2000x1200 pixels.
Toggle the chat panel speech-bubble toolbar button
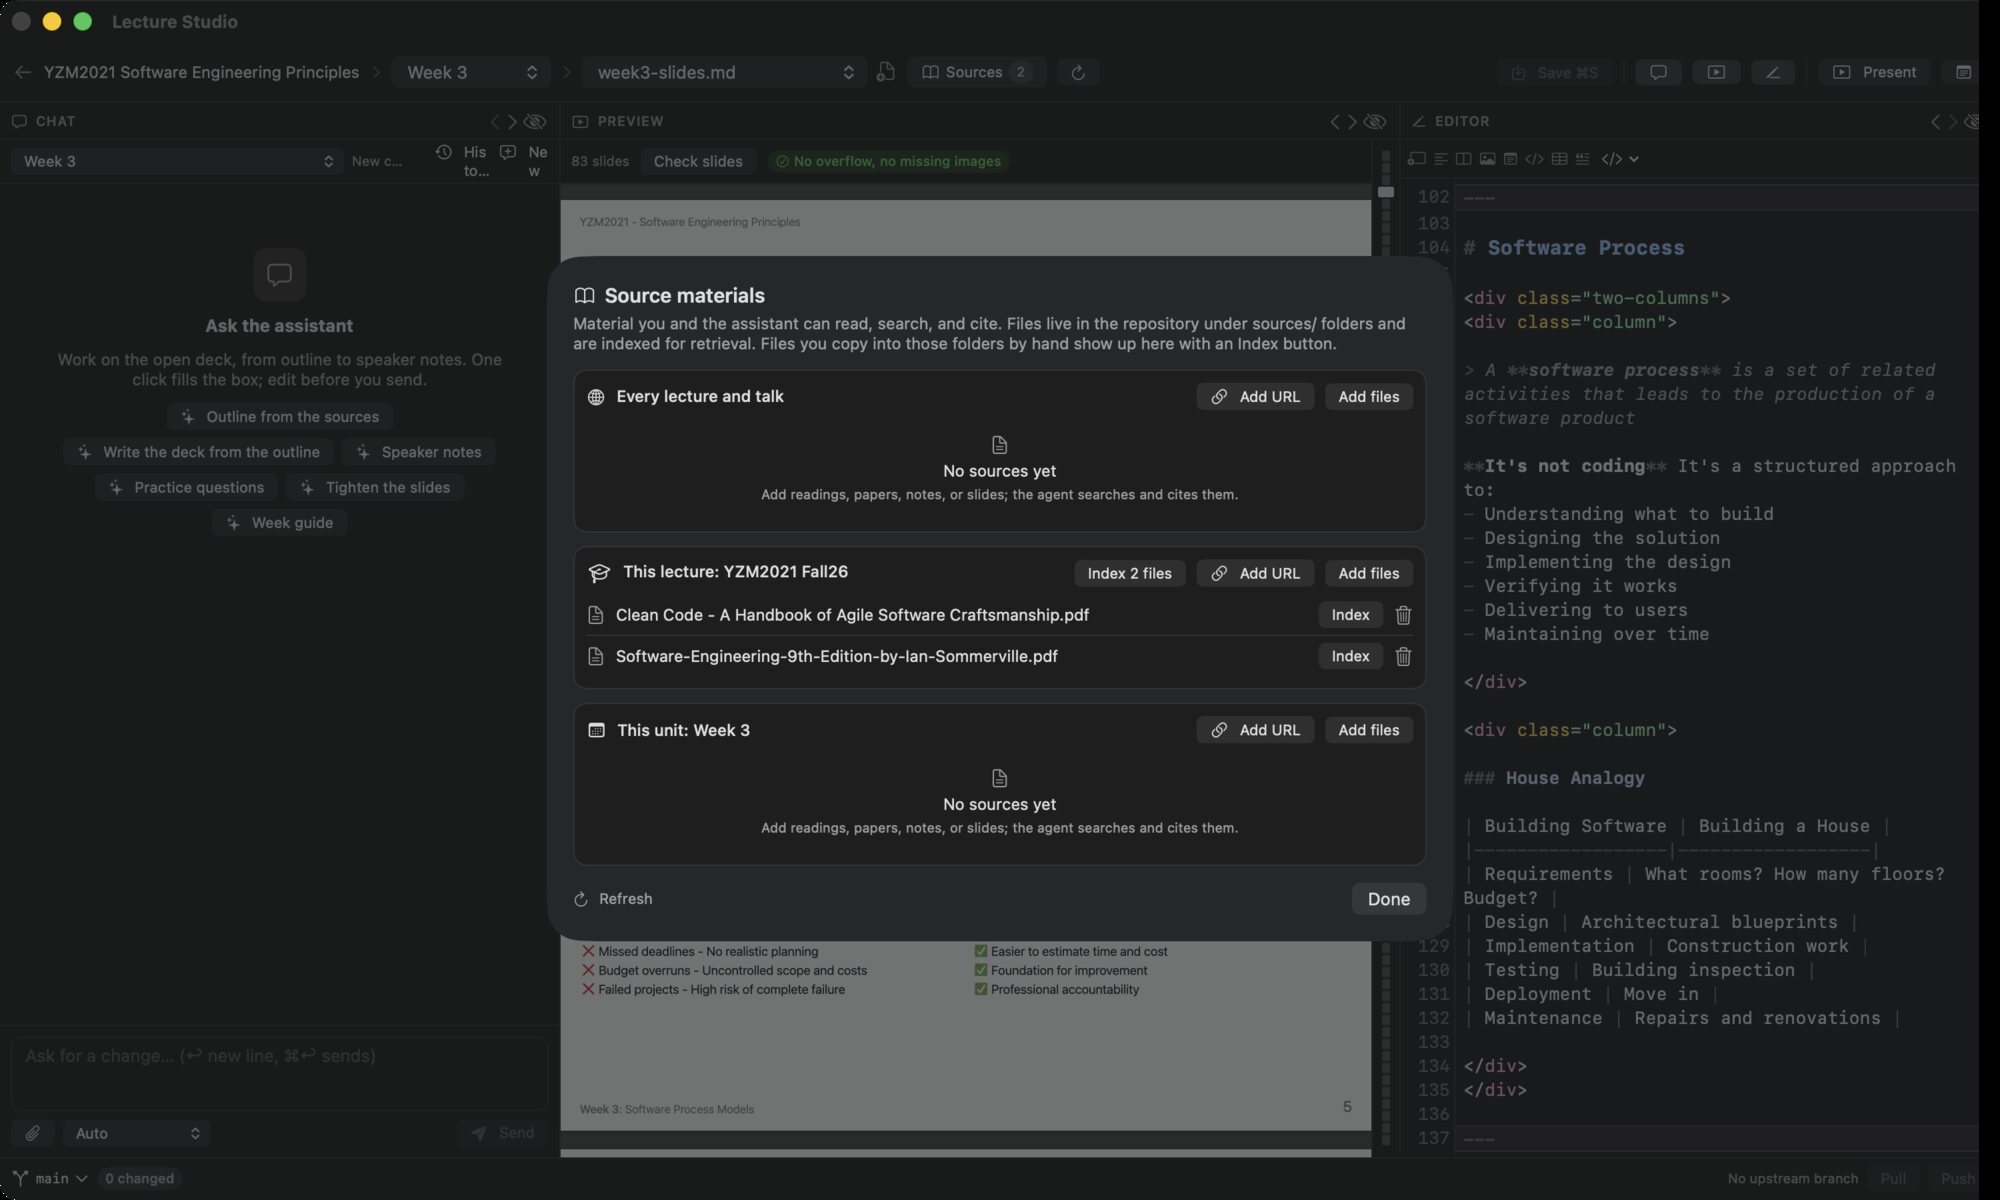tap(1658, 72)
